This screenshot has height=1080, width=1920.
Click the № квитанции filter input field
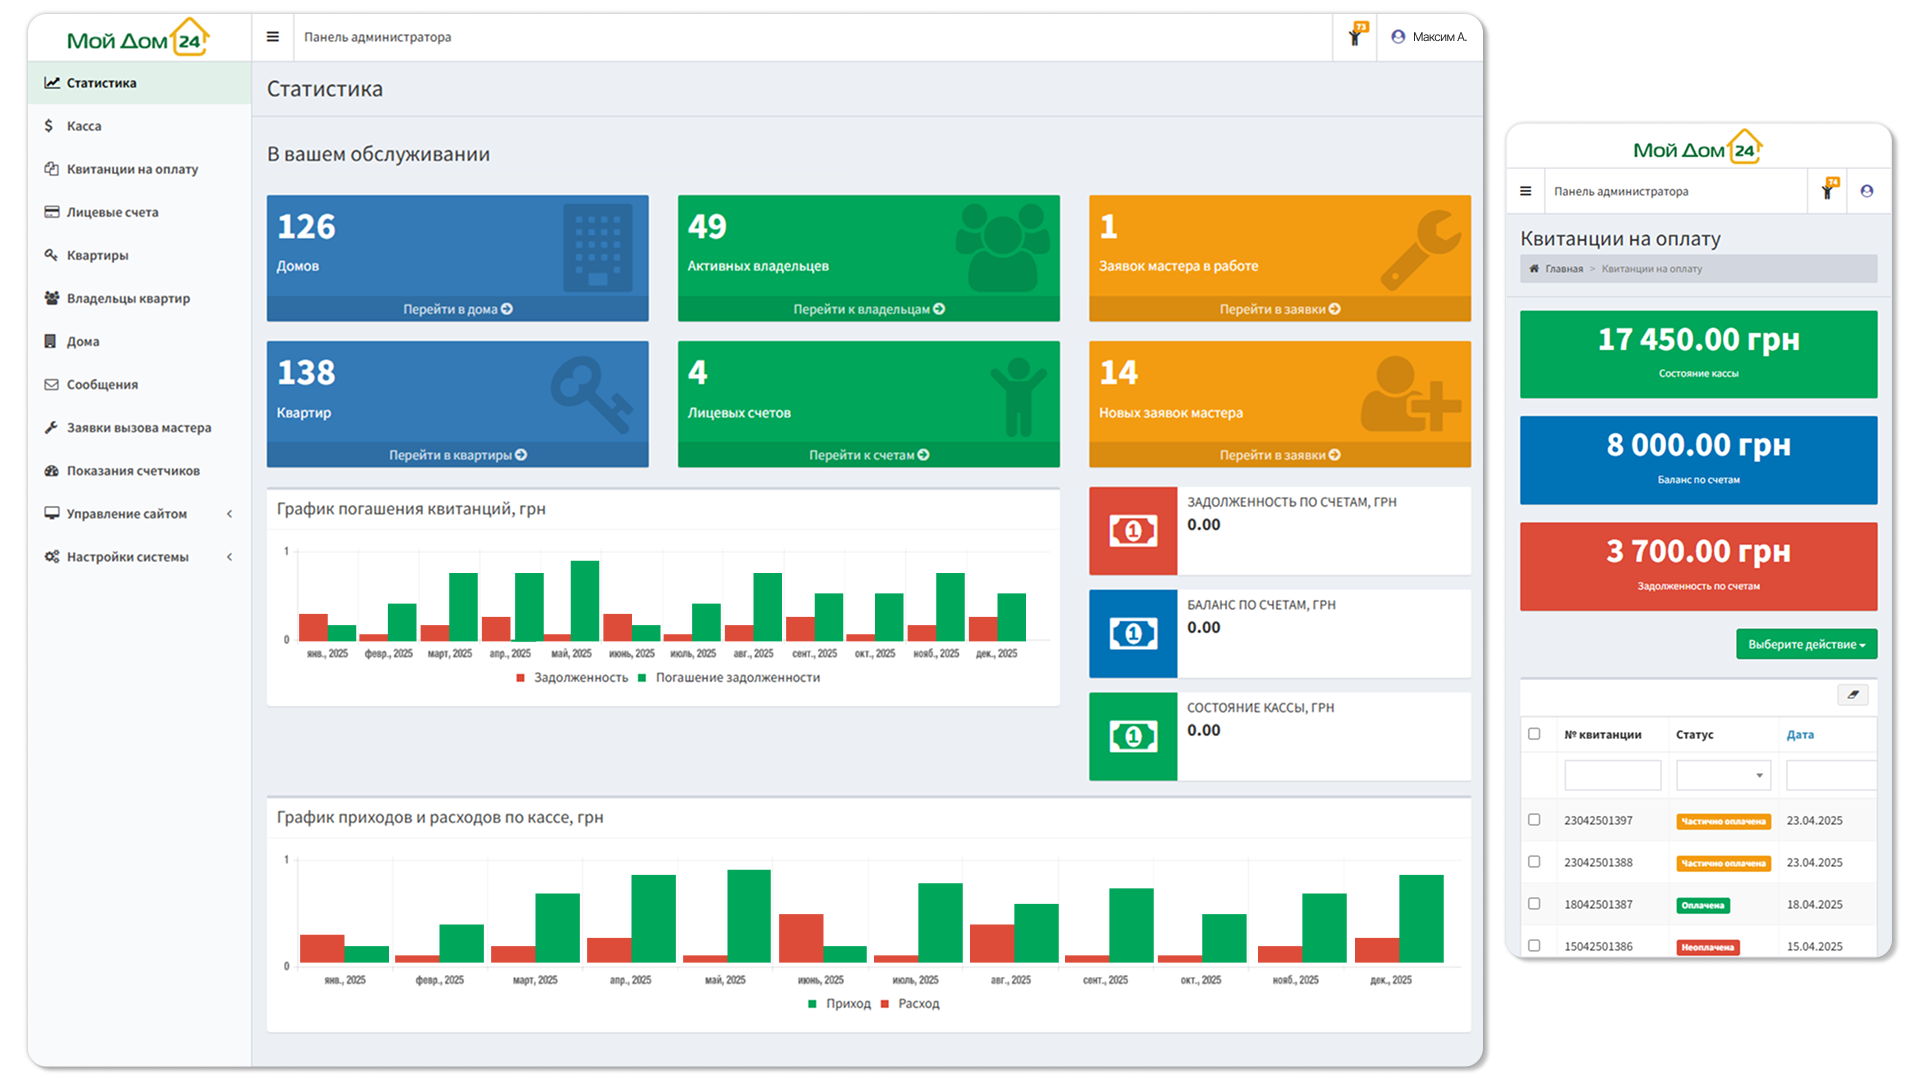tap(1611, 775)
